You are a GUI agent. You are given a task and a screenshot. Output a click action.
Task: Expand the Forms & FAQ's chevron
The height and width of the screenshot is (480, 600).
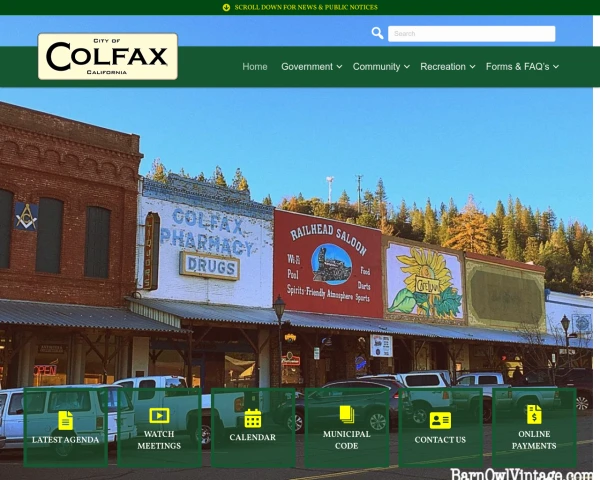(x=556, y=67)
